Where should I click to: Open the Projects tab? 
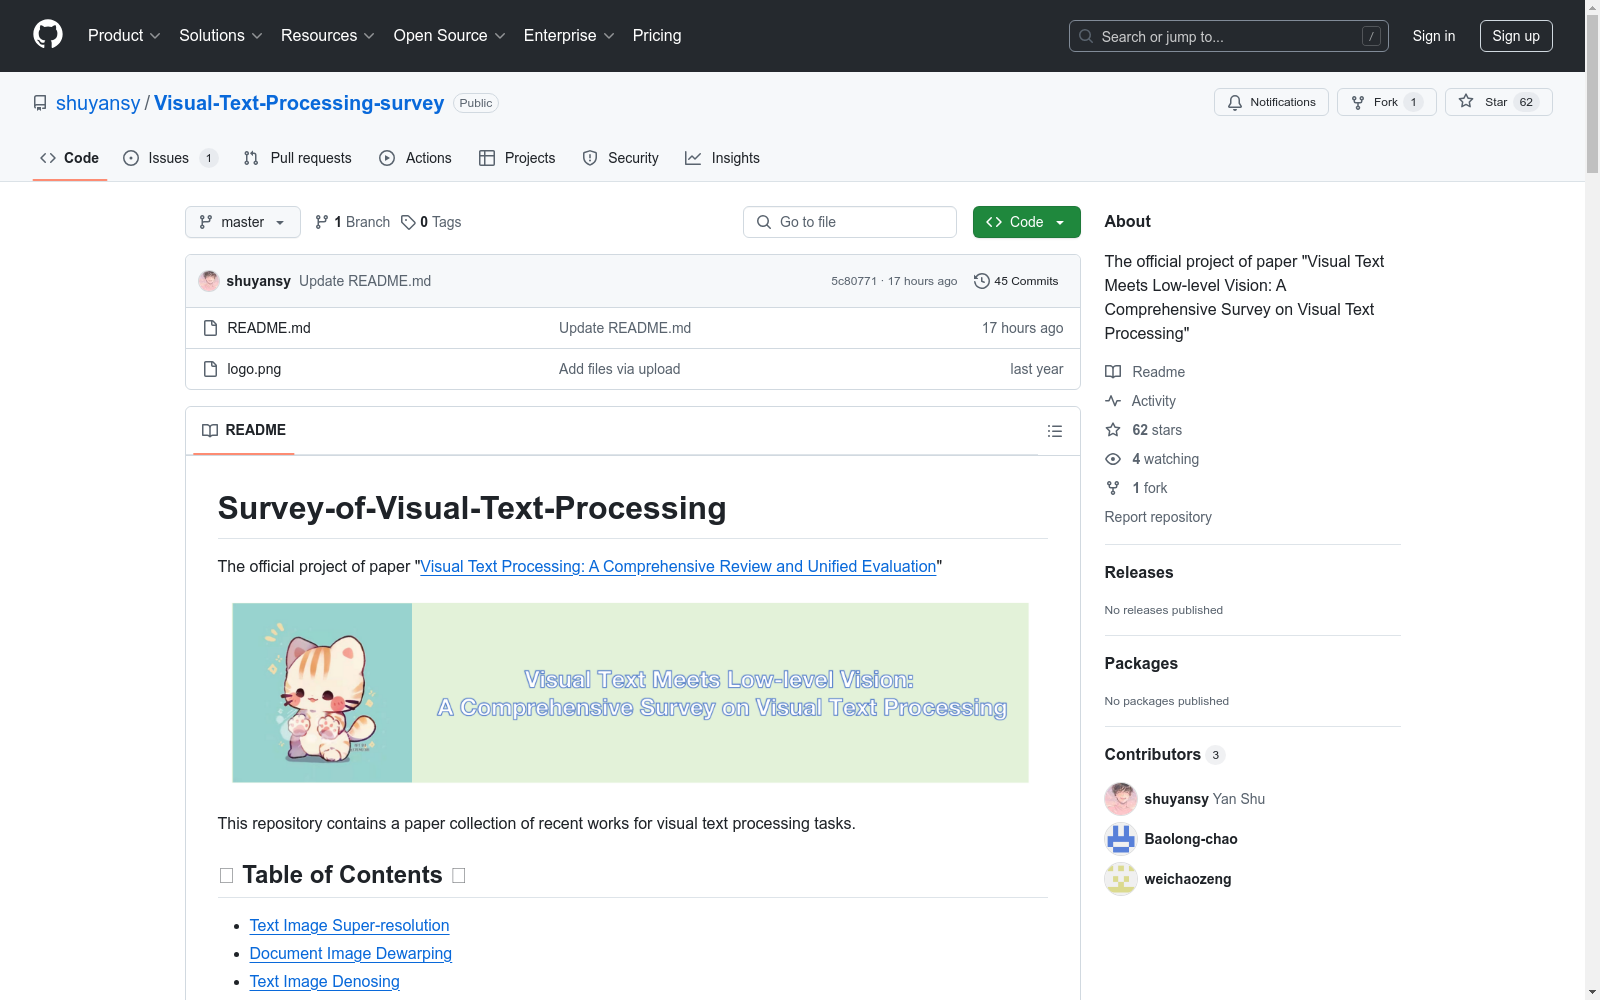tap(517, 158)
